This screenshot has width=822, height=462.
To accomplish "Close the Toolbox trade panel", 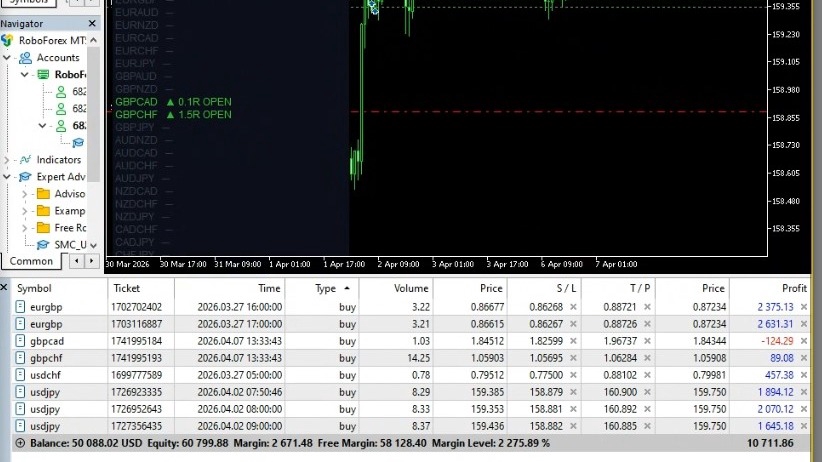I will [x=4, y=287].
